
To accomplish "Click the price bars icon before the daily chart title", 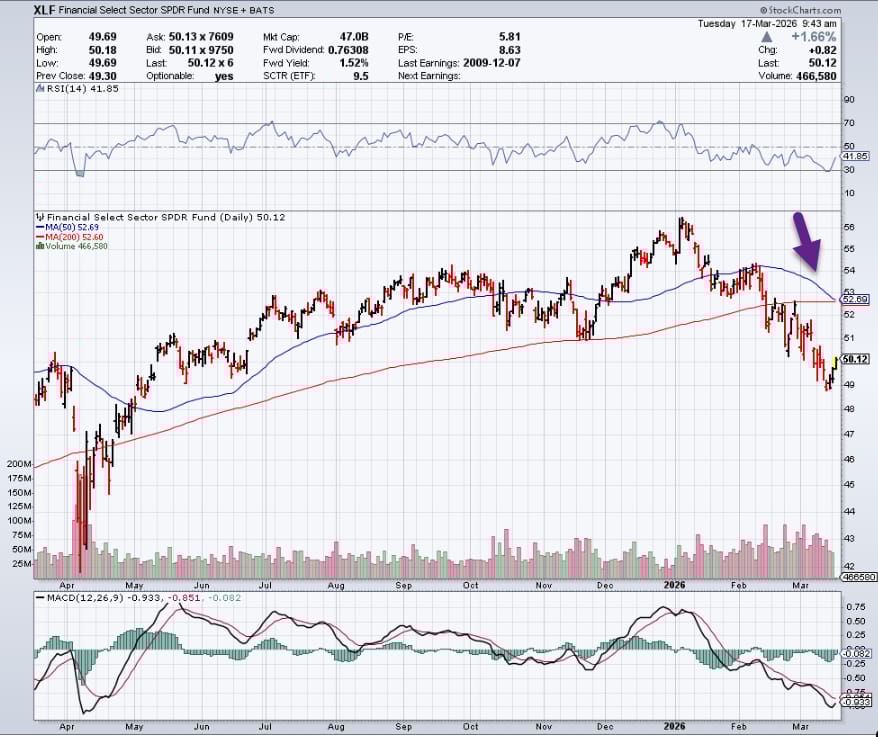I will (40, 217).
